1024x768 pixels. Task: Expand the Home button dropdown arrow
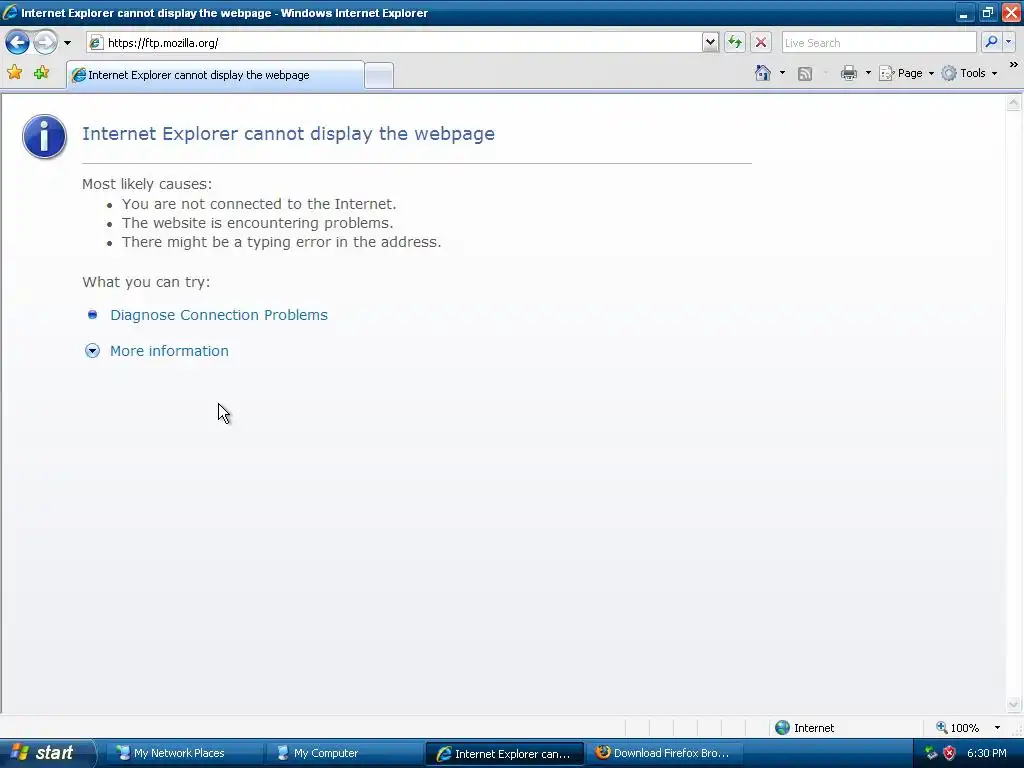pyautogui.click(x=782, y=73)
